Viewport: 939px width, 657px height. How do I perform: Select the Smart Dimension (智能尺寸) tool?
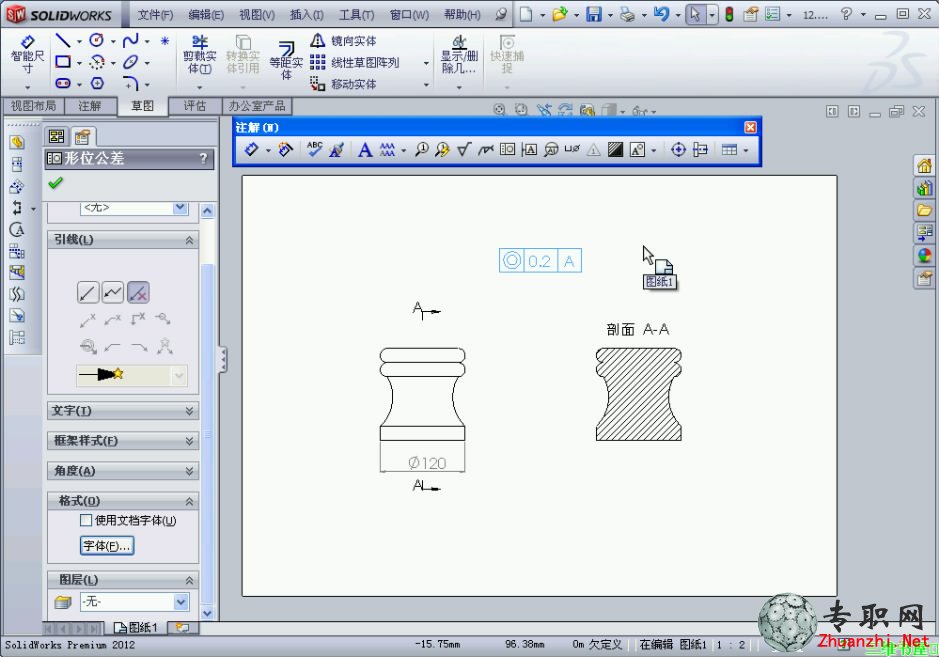pyautogui.click(x=28, y=55)
